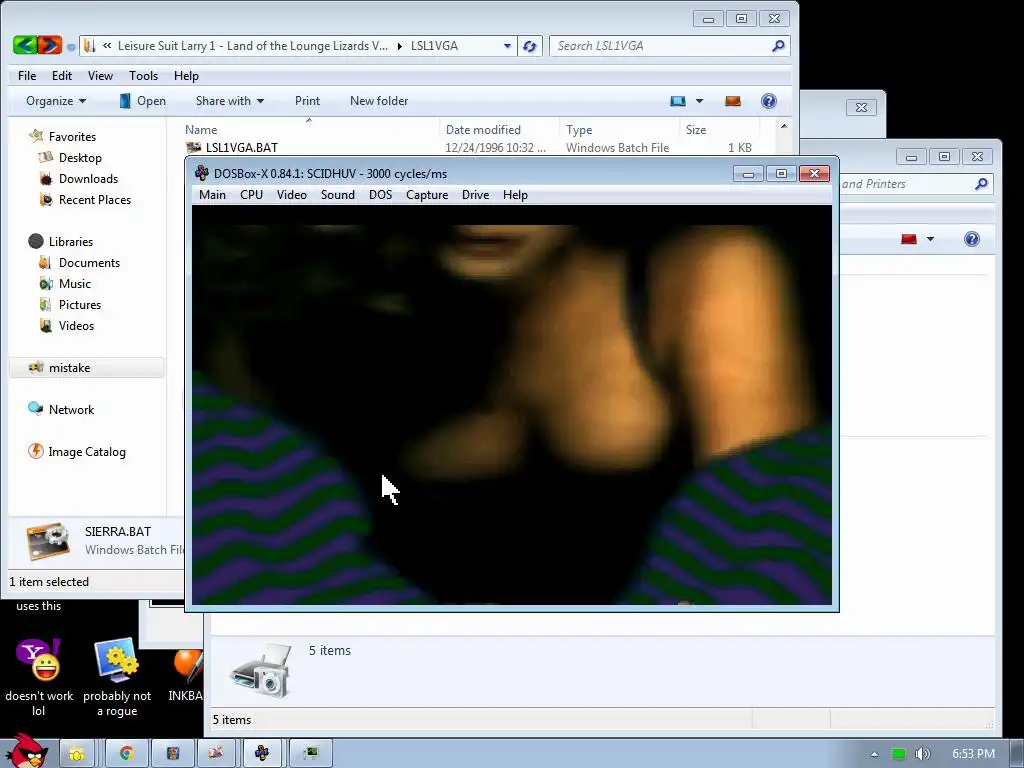Click New folder button
Screen dimensions: 1024x768
(379, 101)
